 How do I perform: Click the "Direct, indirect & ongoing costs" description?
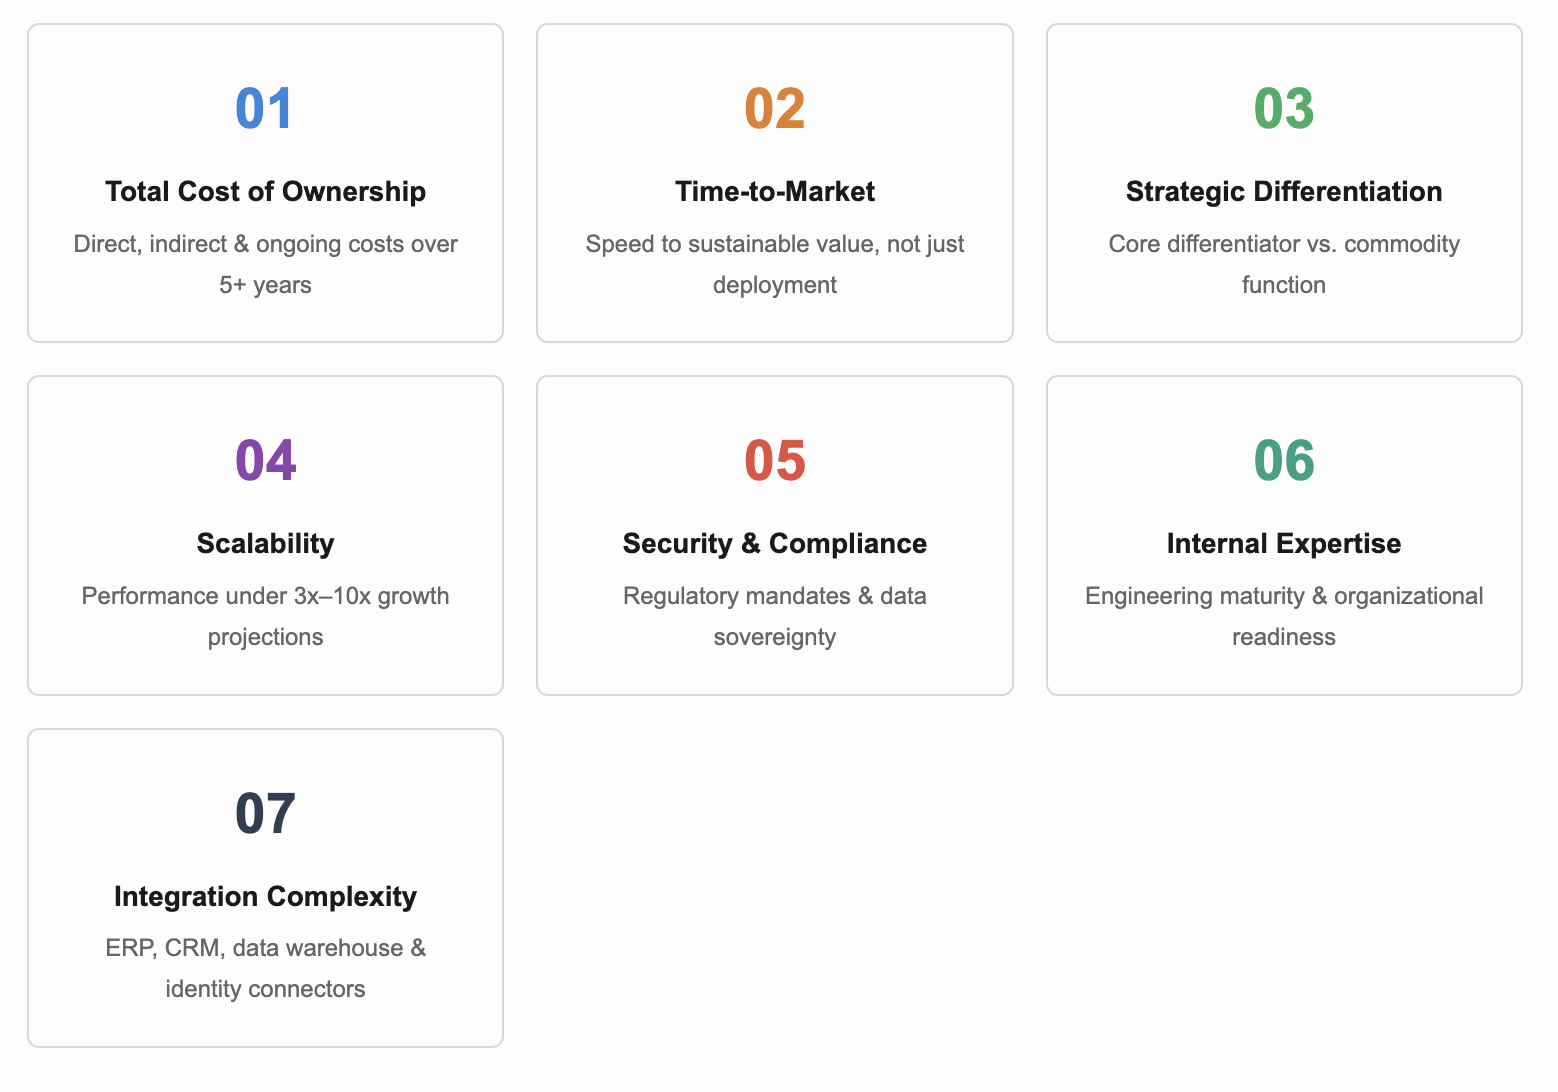(265, 264)
